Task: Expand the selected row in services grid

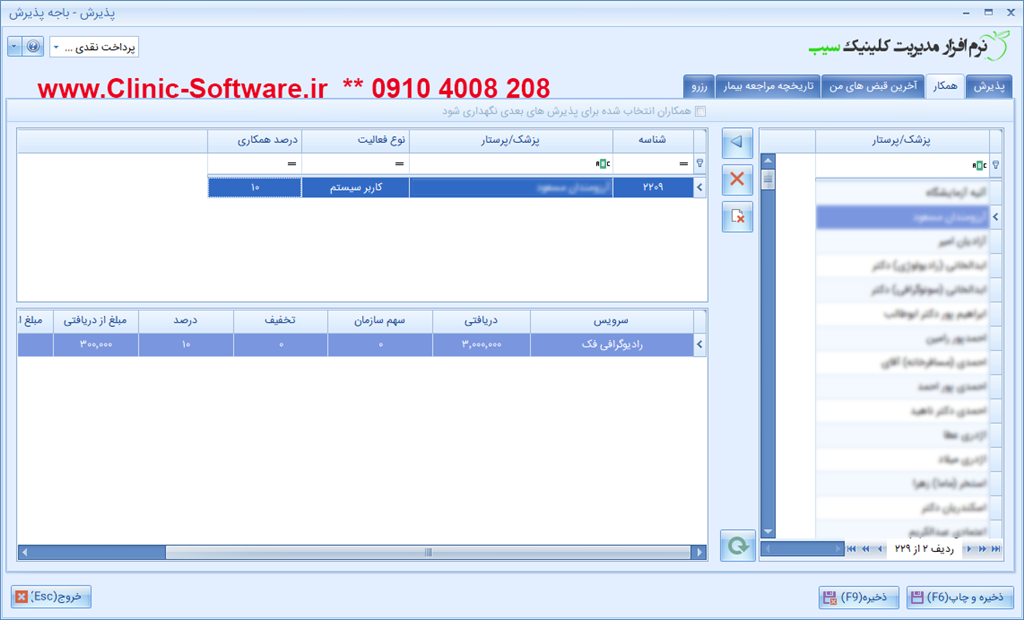Action: click(x=700, y=345)
